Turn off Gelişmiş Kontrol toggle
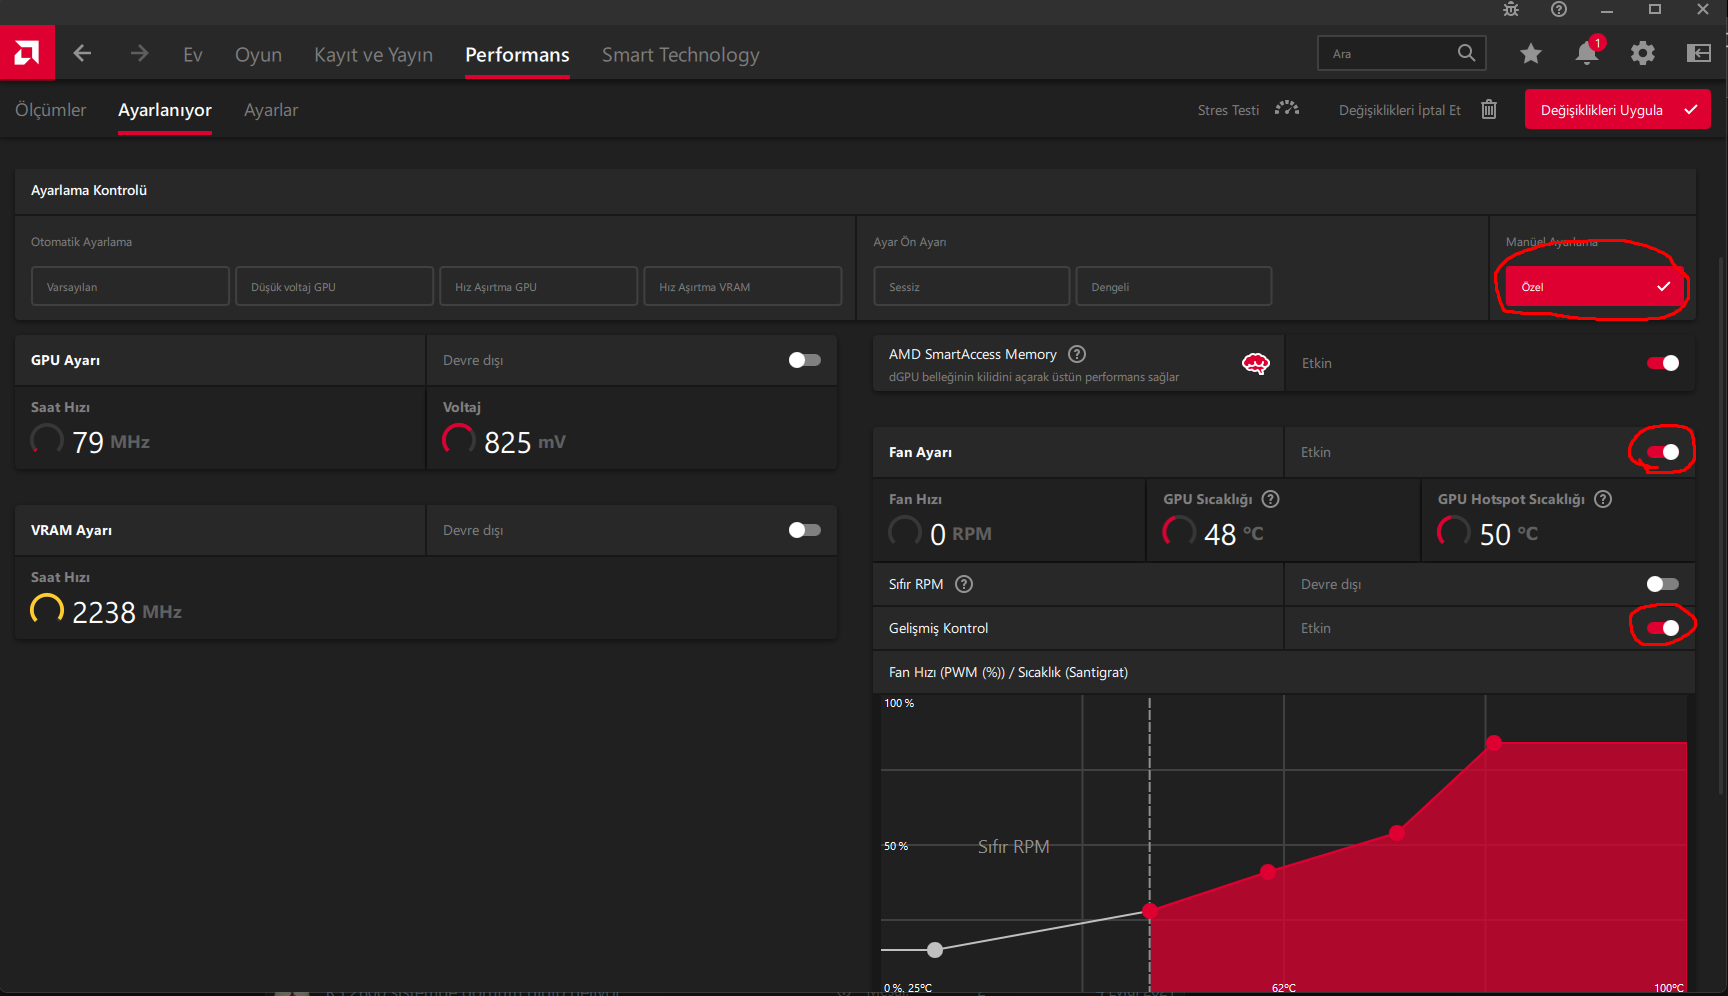Screen dimensions: 1728x996 (1663, 628)
